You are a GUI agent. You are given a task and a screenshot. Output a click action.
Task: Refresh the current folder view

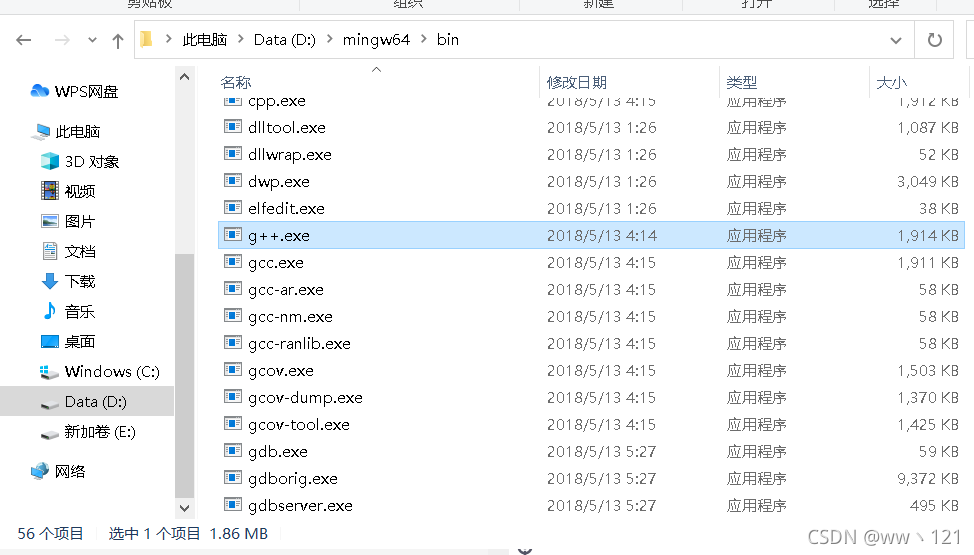[x=934, y=40]
